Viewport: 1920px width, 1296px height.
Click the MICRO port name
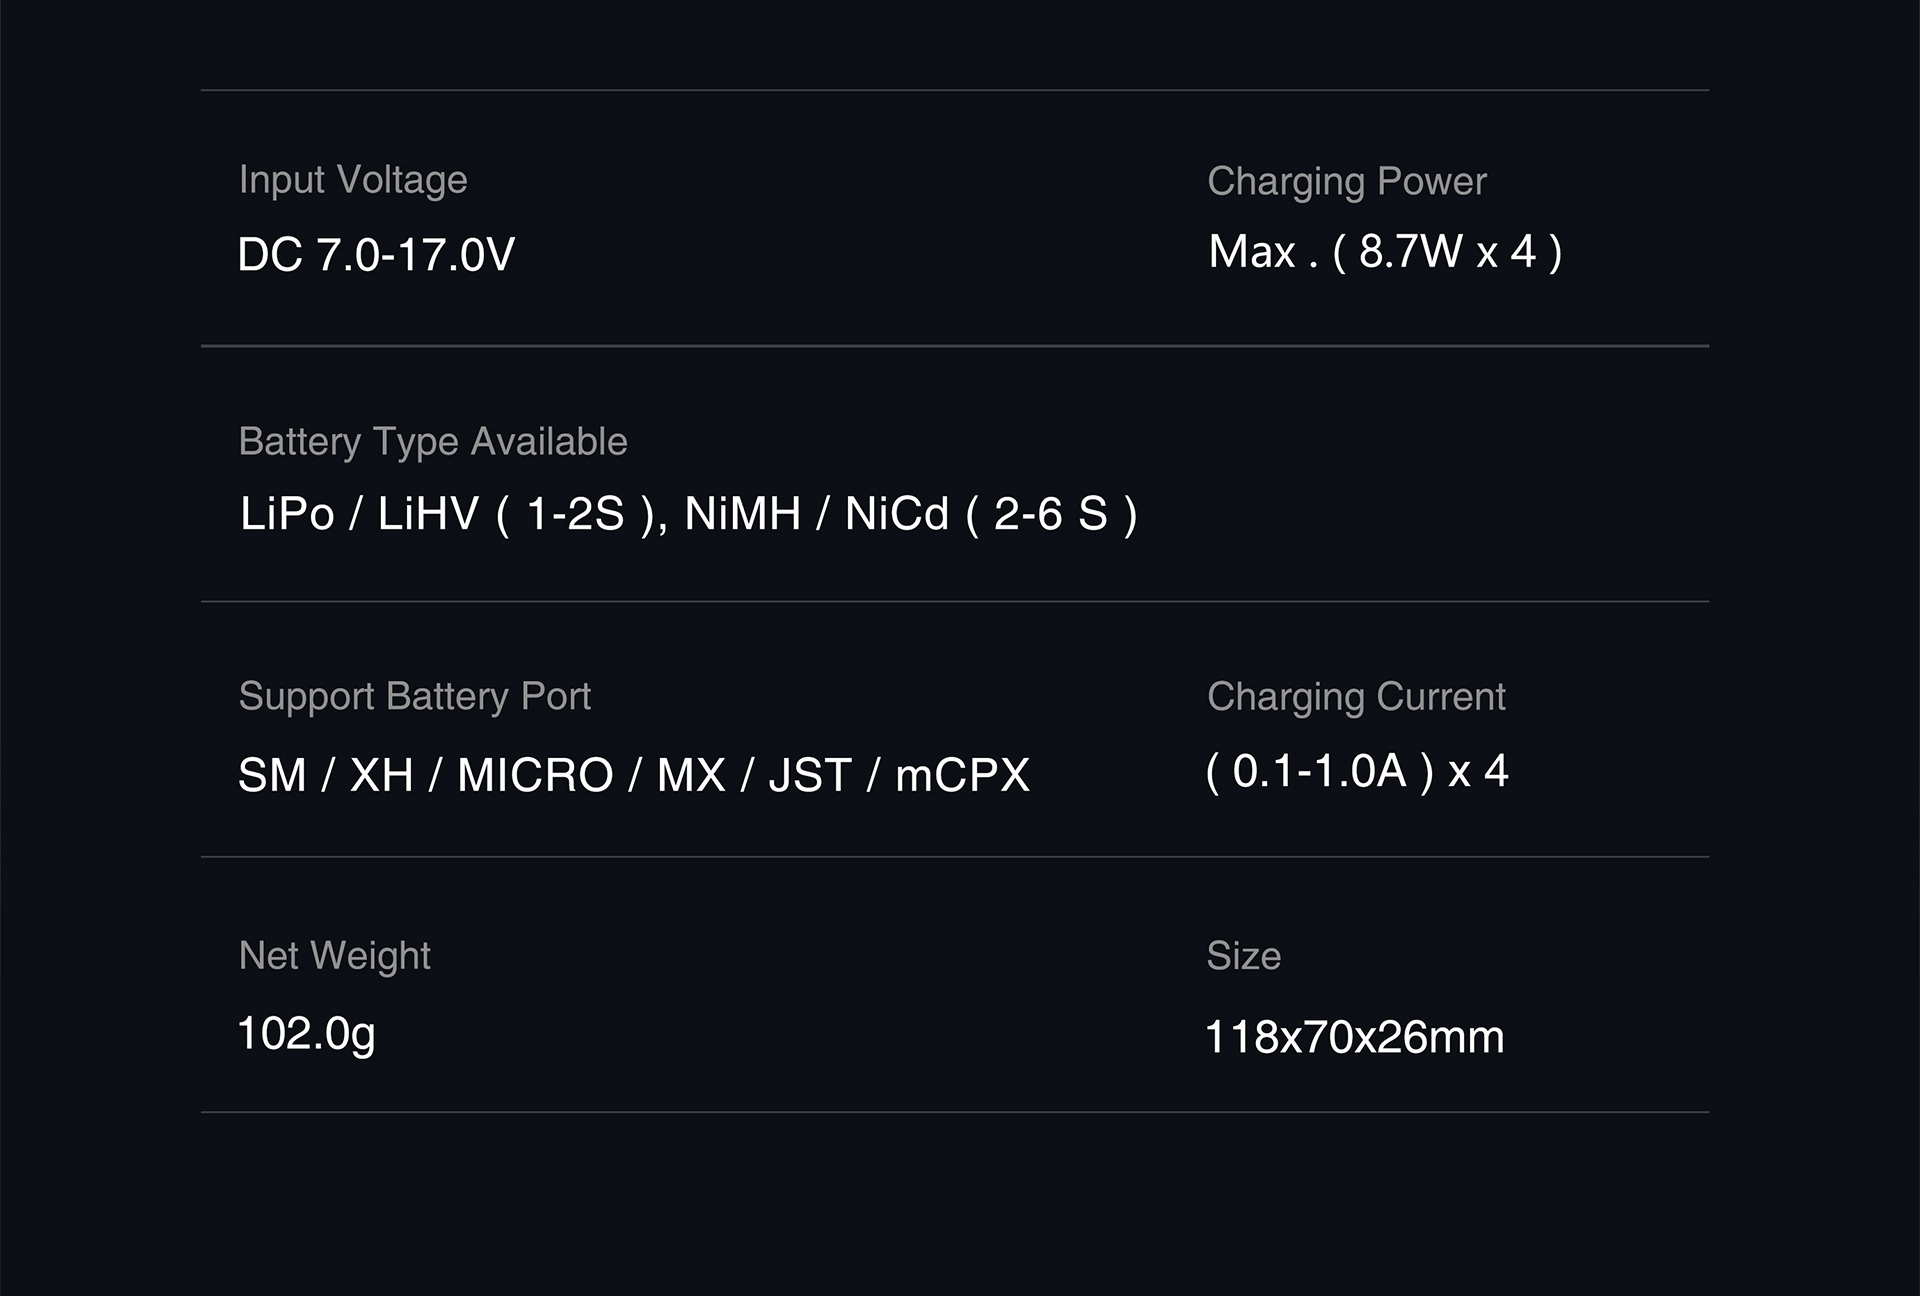tap(535, 775)
